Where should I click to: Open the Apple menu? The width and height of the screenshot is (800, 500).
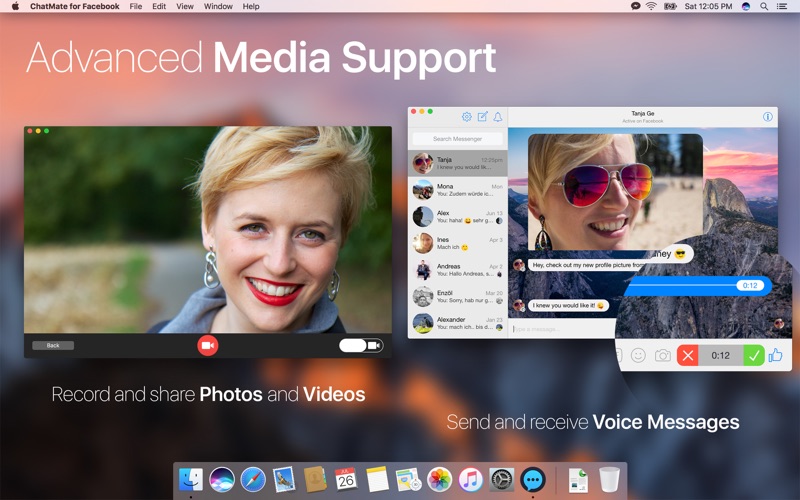[15, 6]
